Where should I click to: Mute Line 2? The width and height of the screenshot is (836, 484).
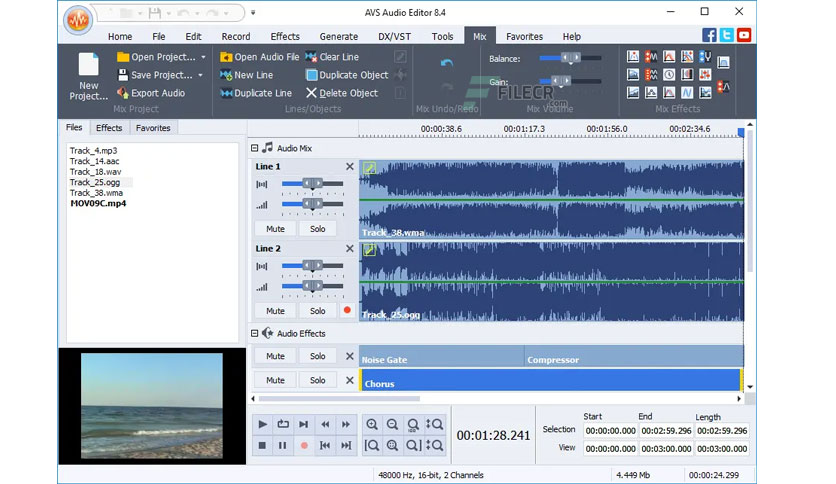(275, 311)
